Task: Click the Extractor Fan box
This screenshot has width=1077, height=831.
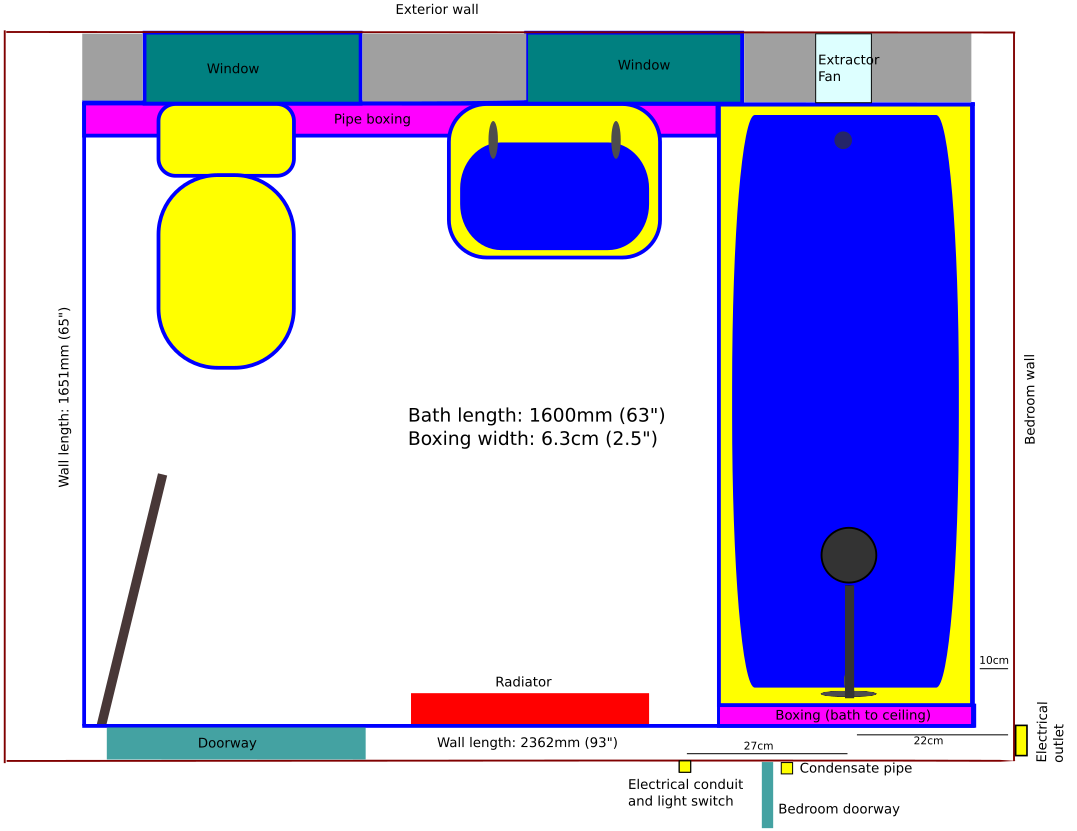Action: click(x=843, y=68)
